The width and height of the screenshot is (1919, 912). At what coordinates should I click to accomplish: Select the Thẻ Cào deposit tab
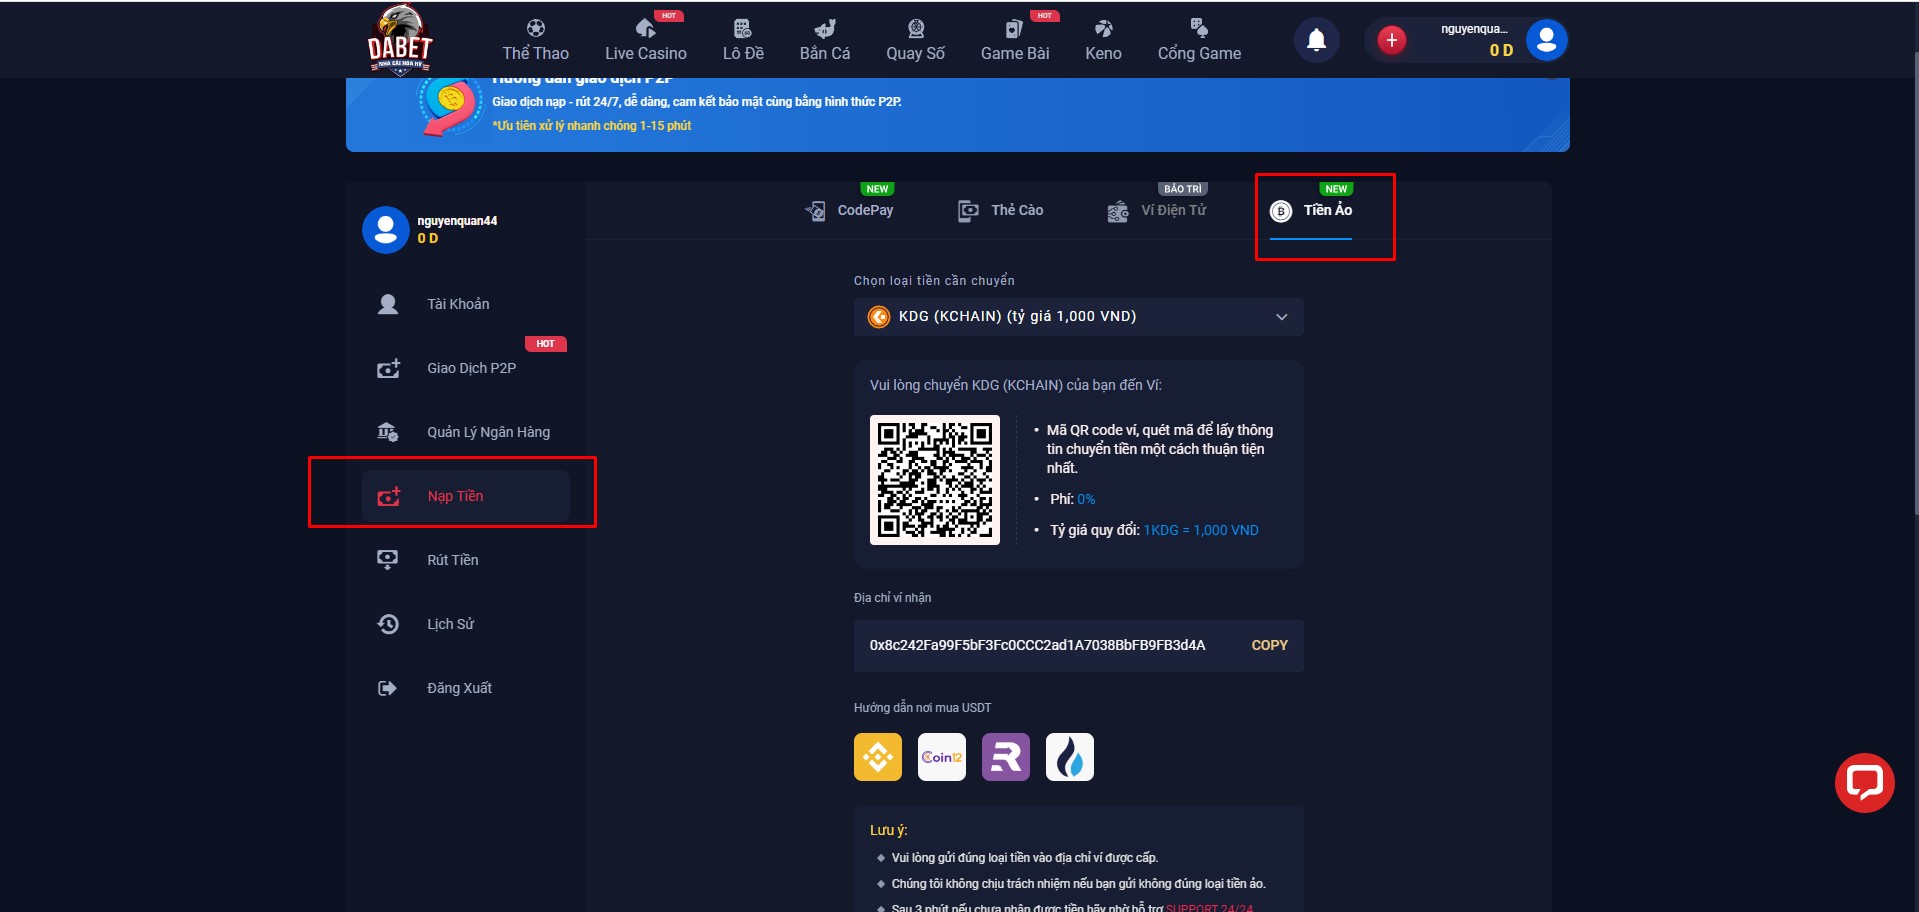click(x=1000, y=210)
